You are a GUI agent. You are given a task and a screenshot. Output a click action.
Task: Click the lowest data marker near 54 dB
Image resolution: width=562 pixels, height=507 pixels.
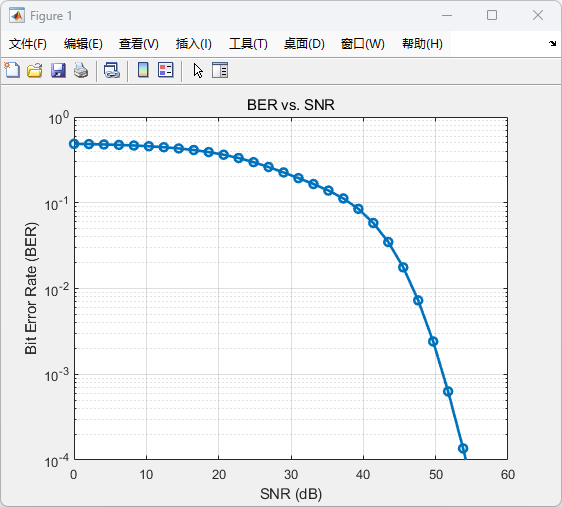coord(463,448)
